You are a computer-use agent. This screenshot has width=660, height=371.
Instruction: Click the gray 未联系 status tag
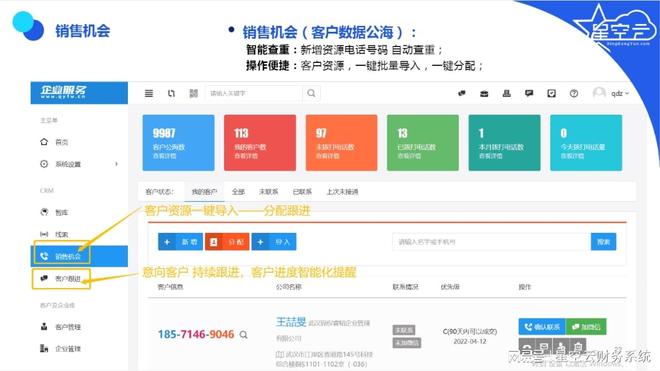coord(404,330)
